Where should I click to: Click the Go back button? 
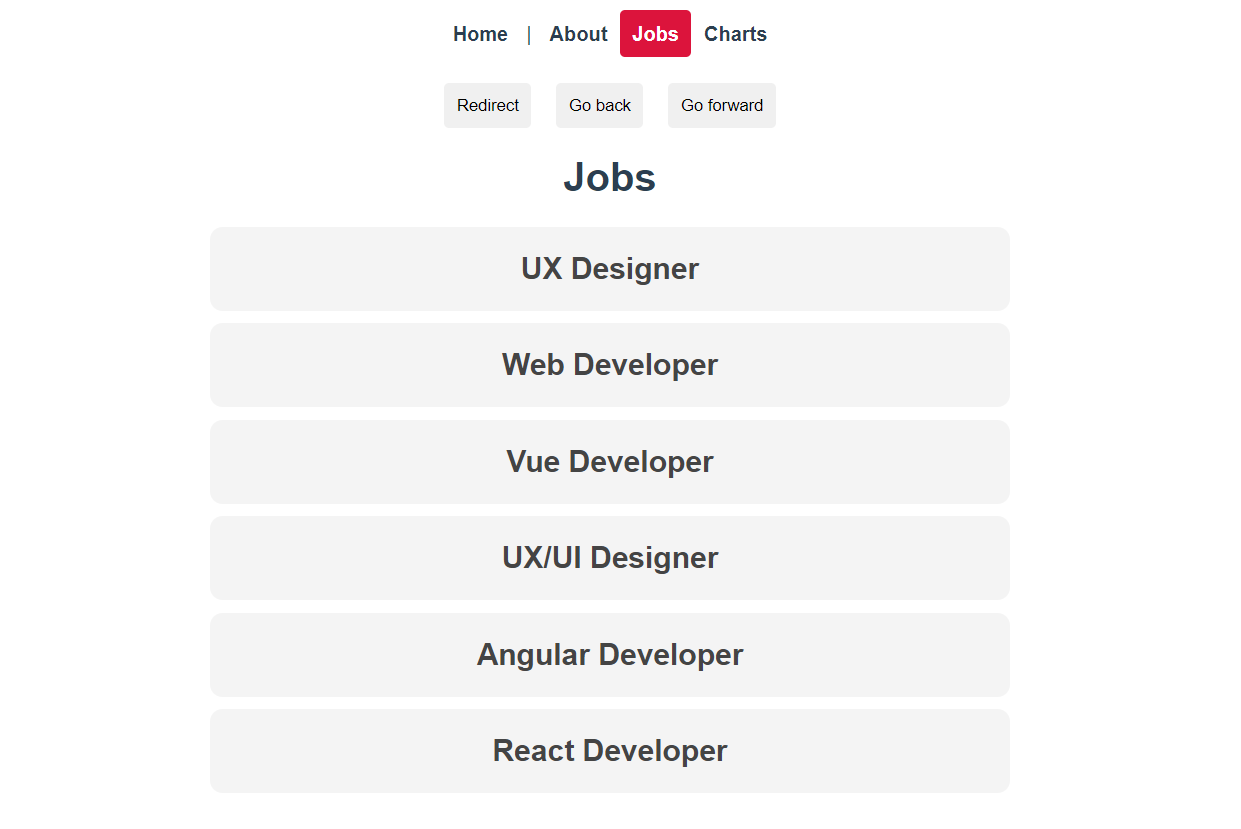(x=600, y=105)
